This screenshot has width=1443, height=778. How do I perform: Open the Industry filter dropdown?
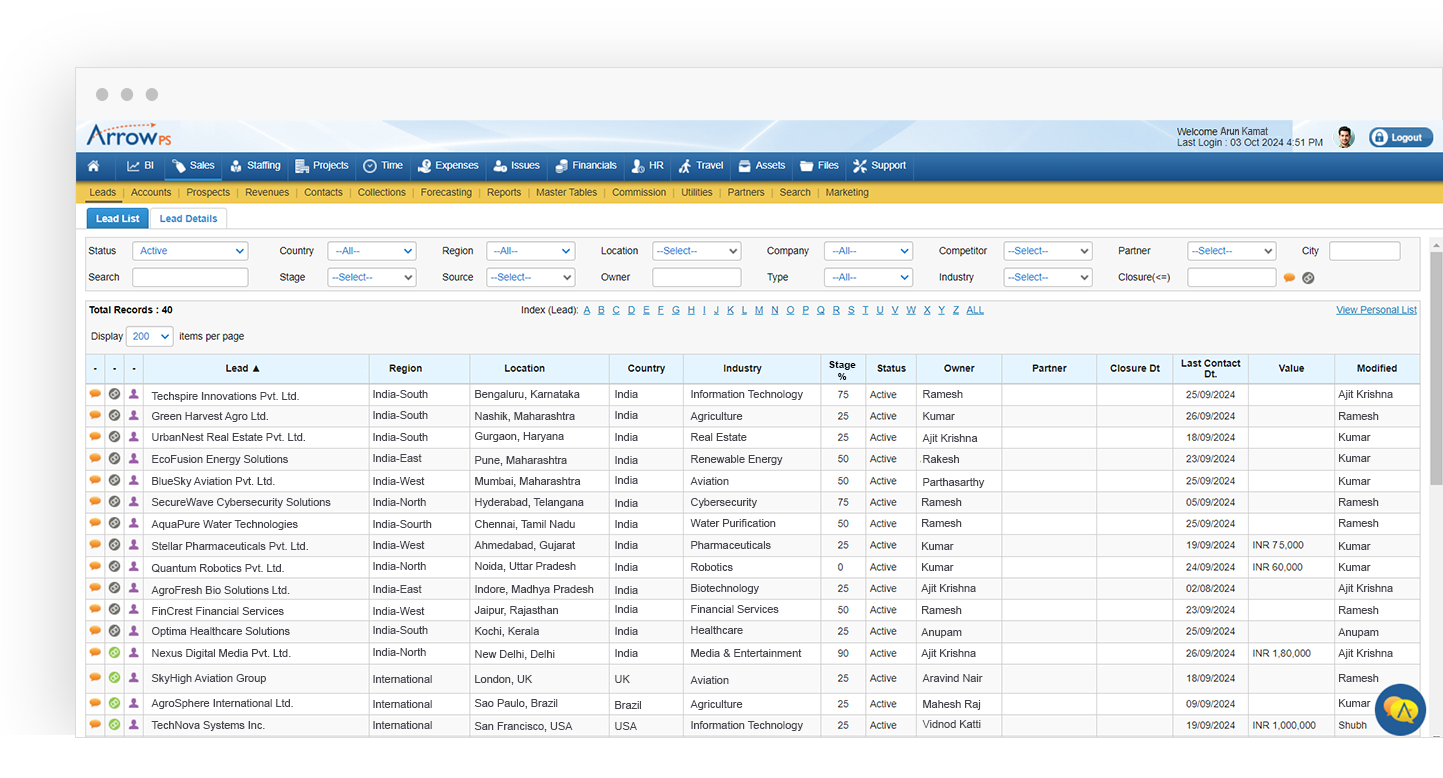click(1048, 277)
